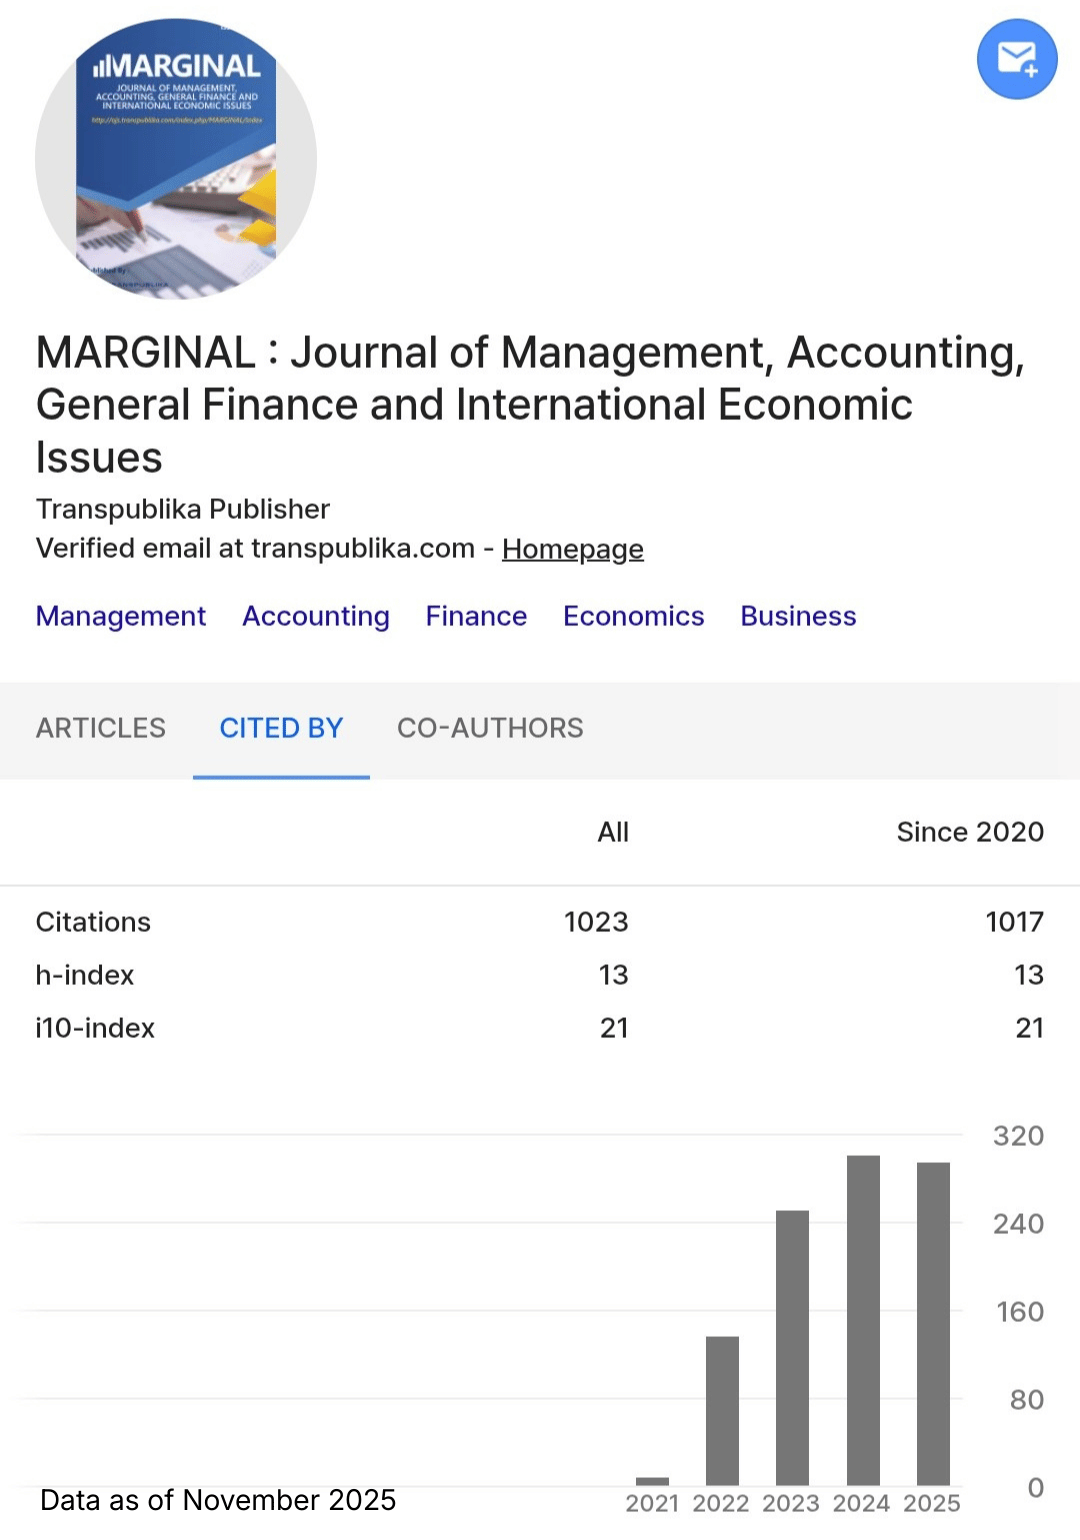Click the 2021 citations bar

point(652,1481)
